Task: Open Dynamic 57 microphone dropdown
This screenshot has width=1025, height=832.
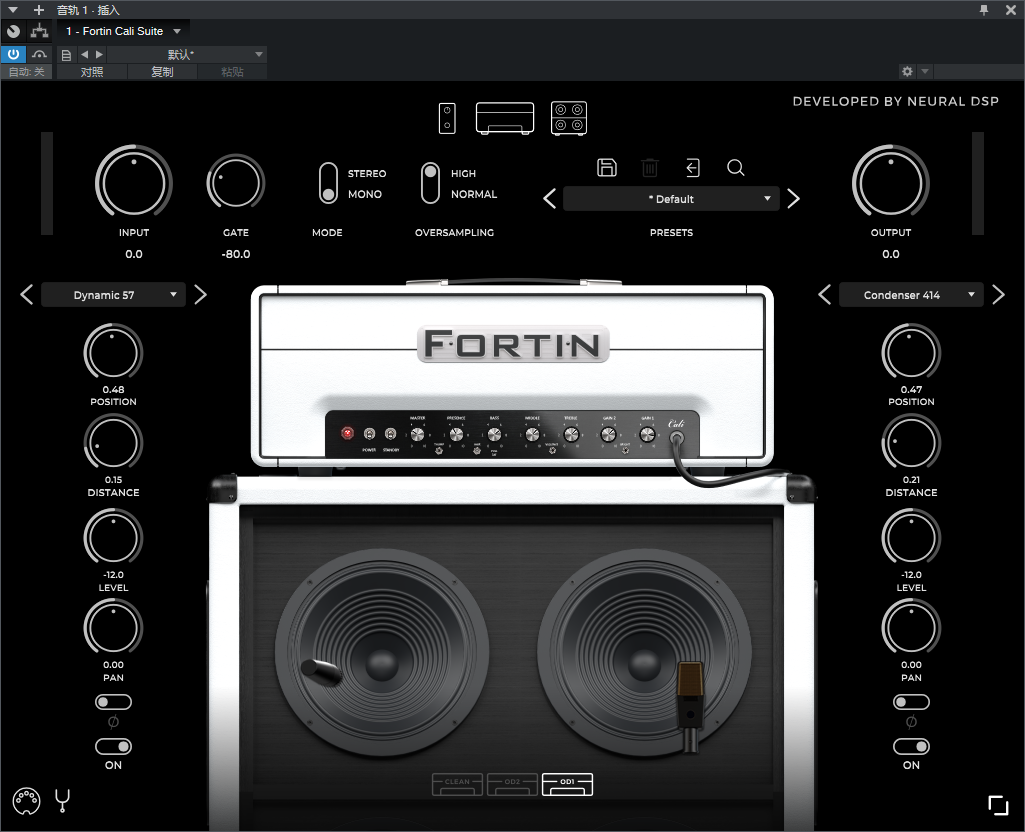Action: [x=113, y=295]
